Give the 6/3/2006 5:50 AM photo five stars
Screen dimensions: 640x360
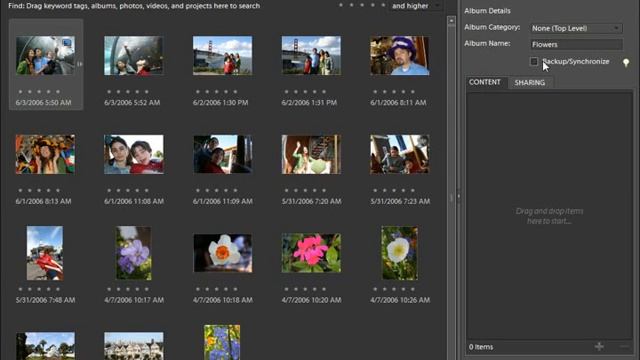[x=58, y=91]
